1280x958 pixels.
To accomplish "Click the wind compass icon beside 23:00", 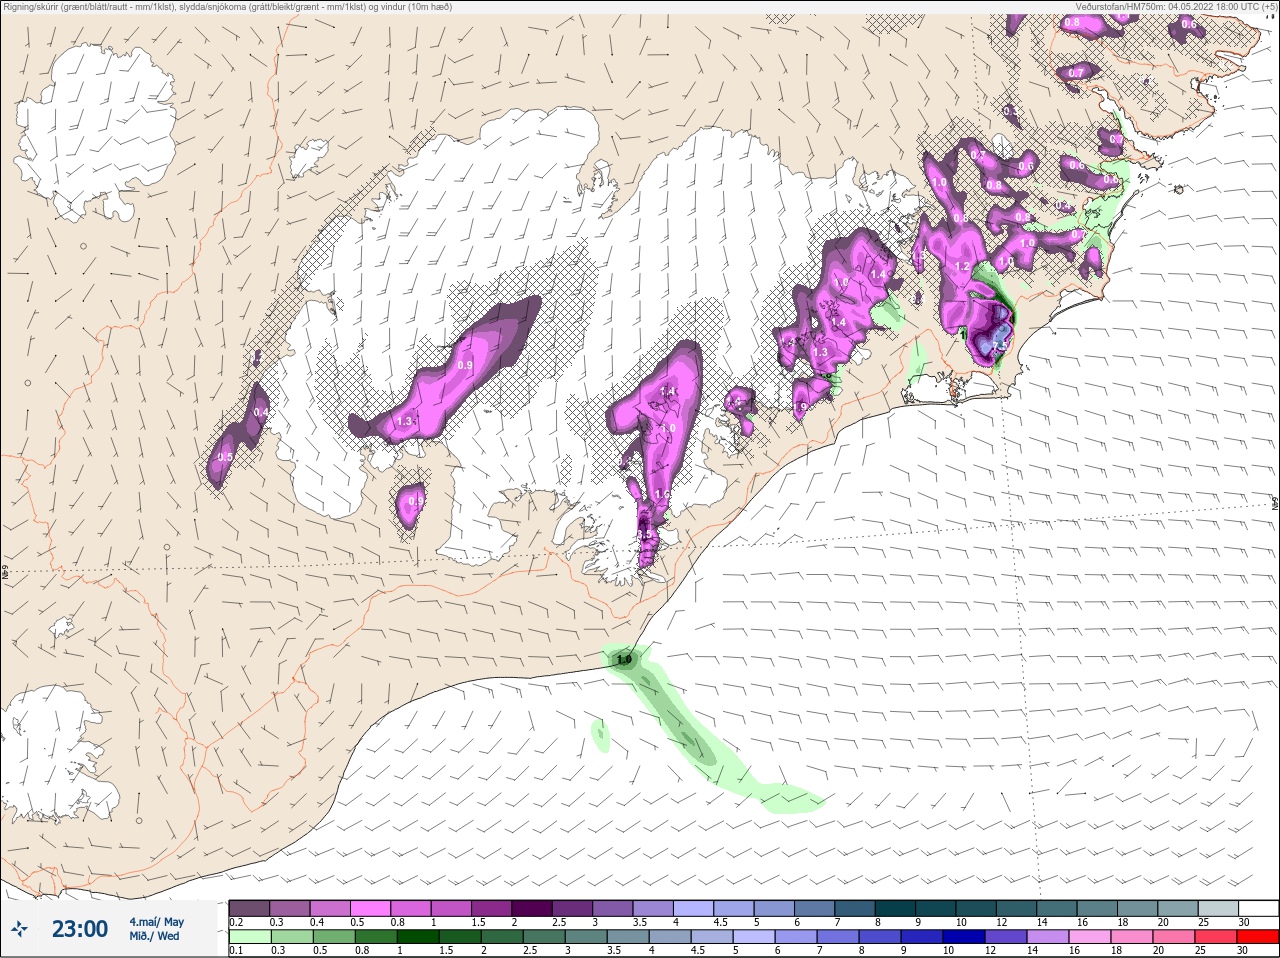I will pos(19,929).
